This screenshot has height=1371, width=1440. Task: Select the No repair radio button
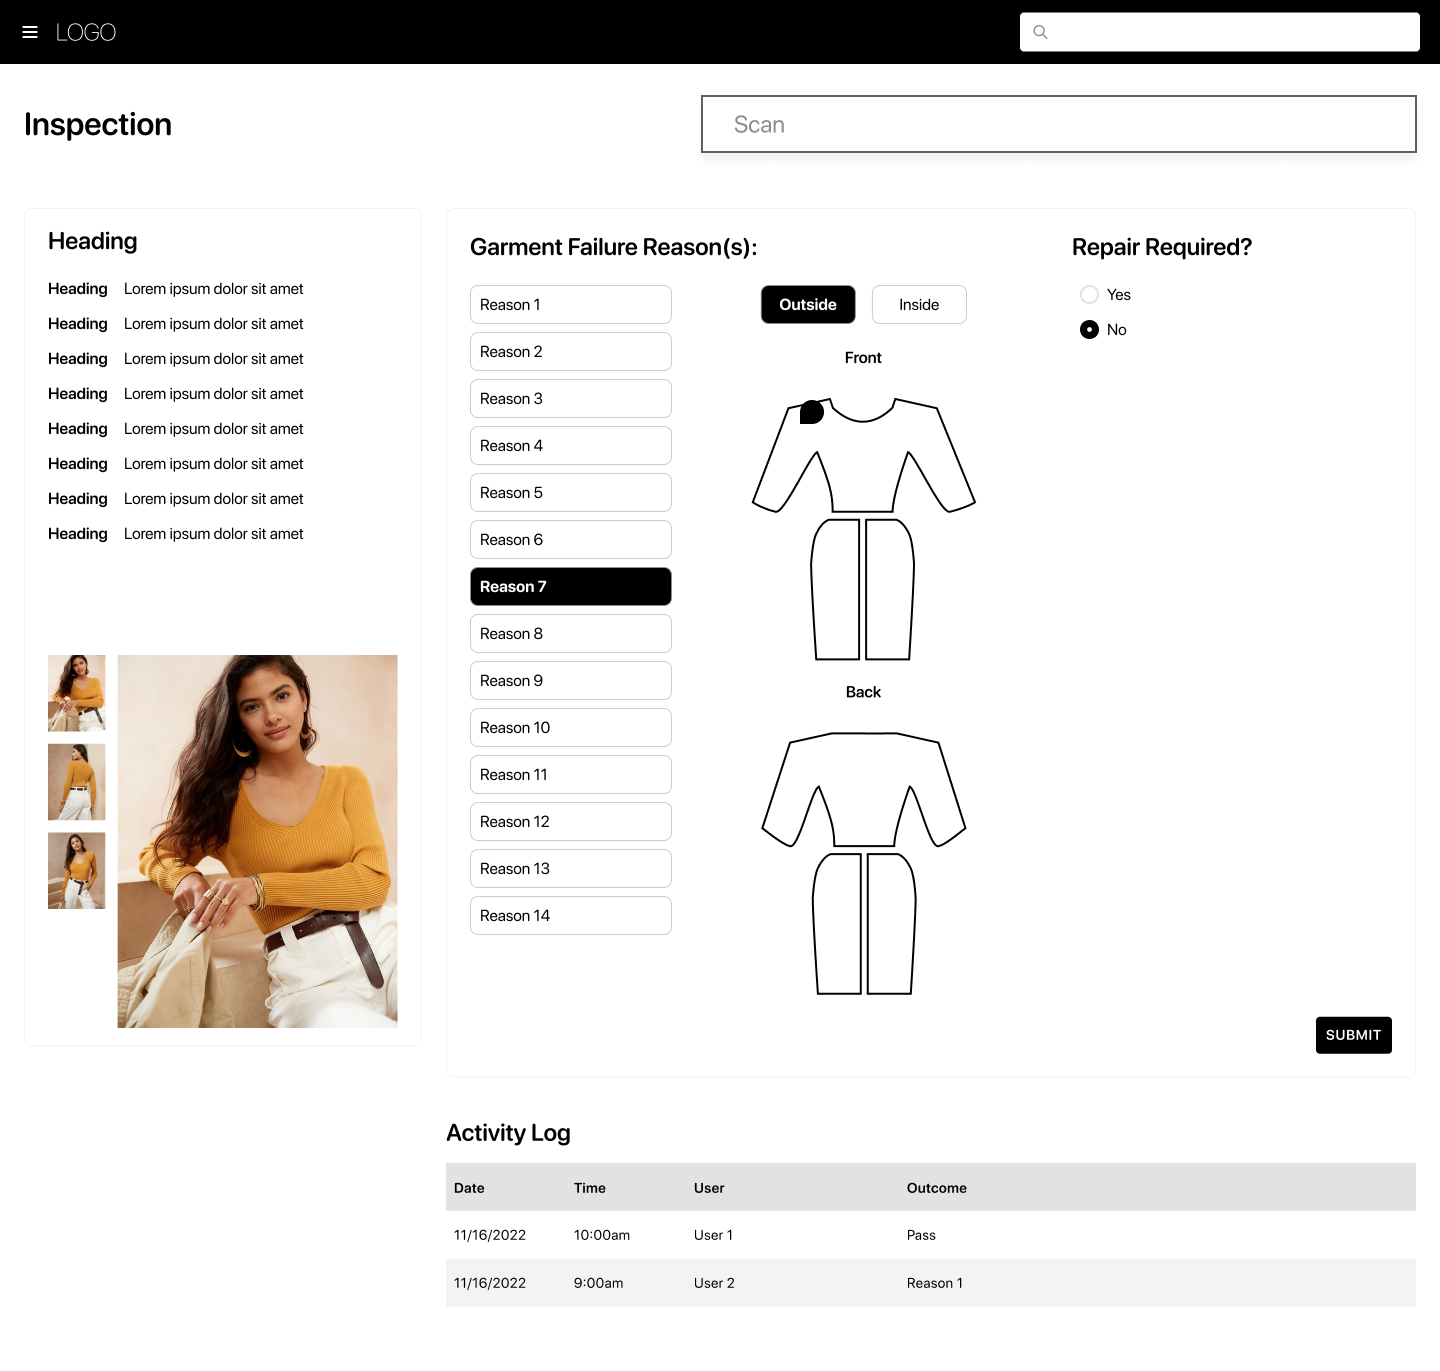pos(1089,330)
